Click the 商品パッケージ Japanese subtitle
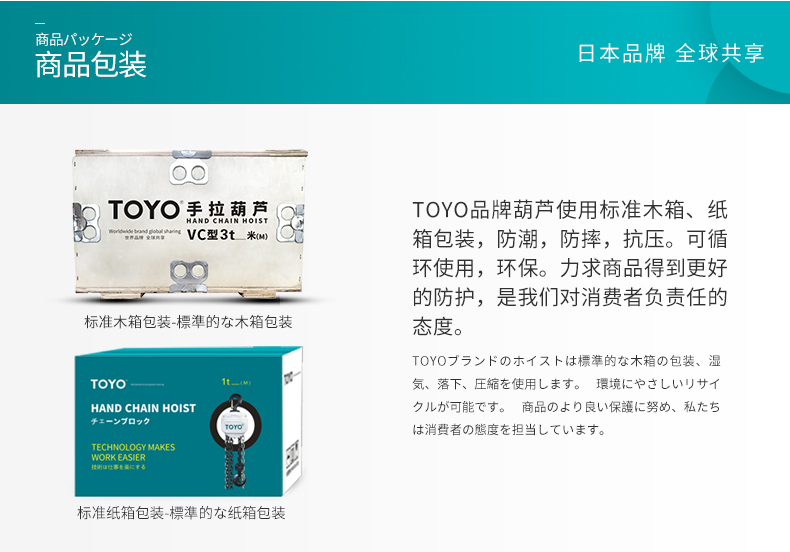 (84, 39)
